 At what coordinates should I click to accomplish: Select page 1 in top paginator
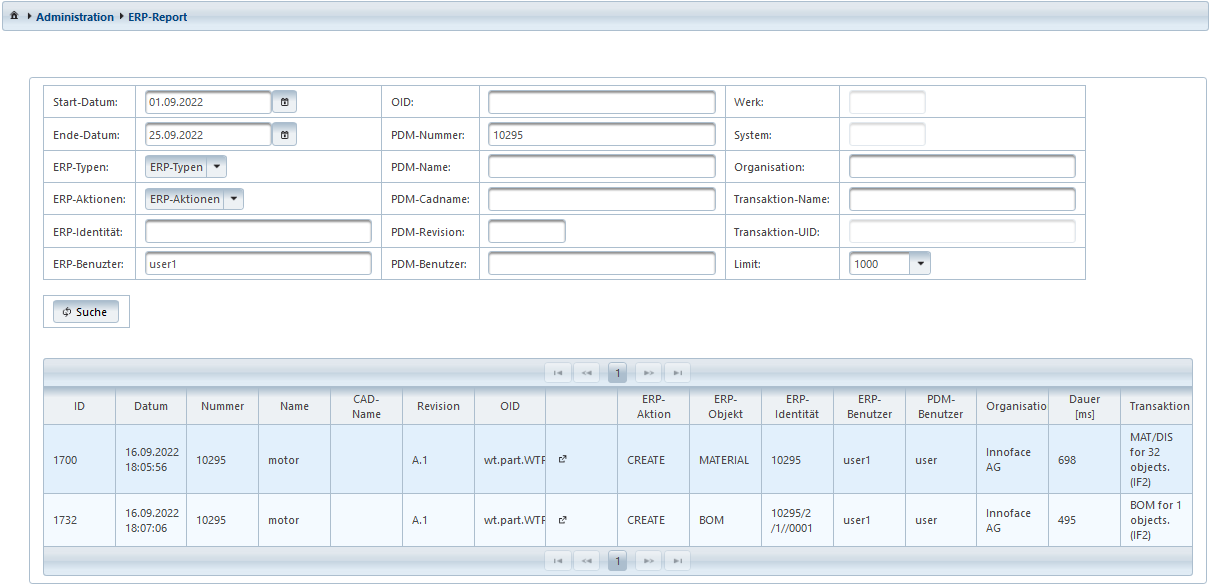tap(618, 373)
